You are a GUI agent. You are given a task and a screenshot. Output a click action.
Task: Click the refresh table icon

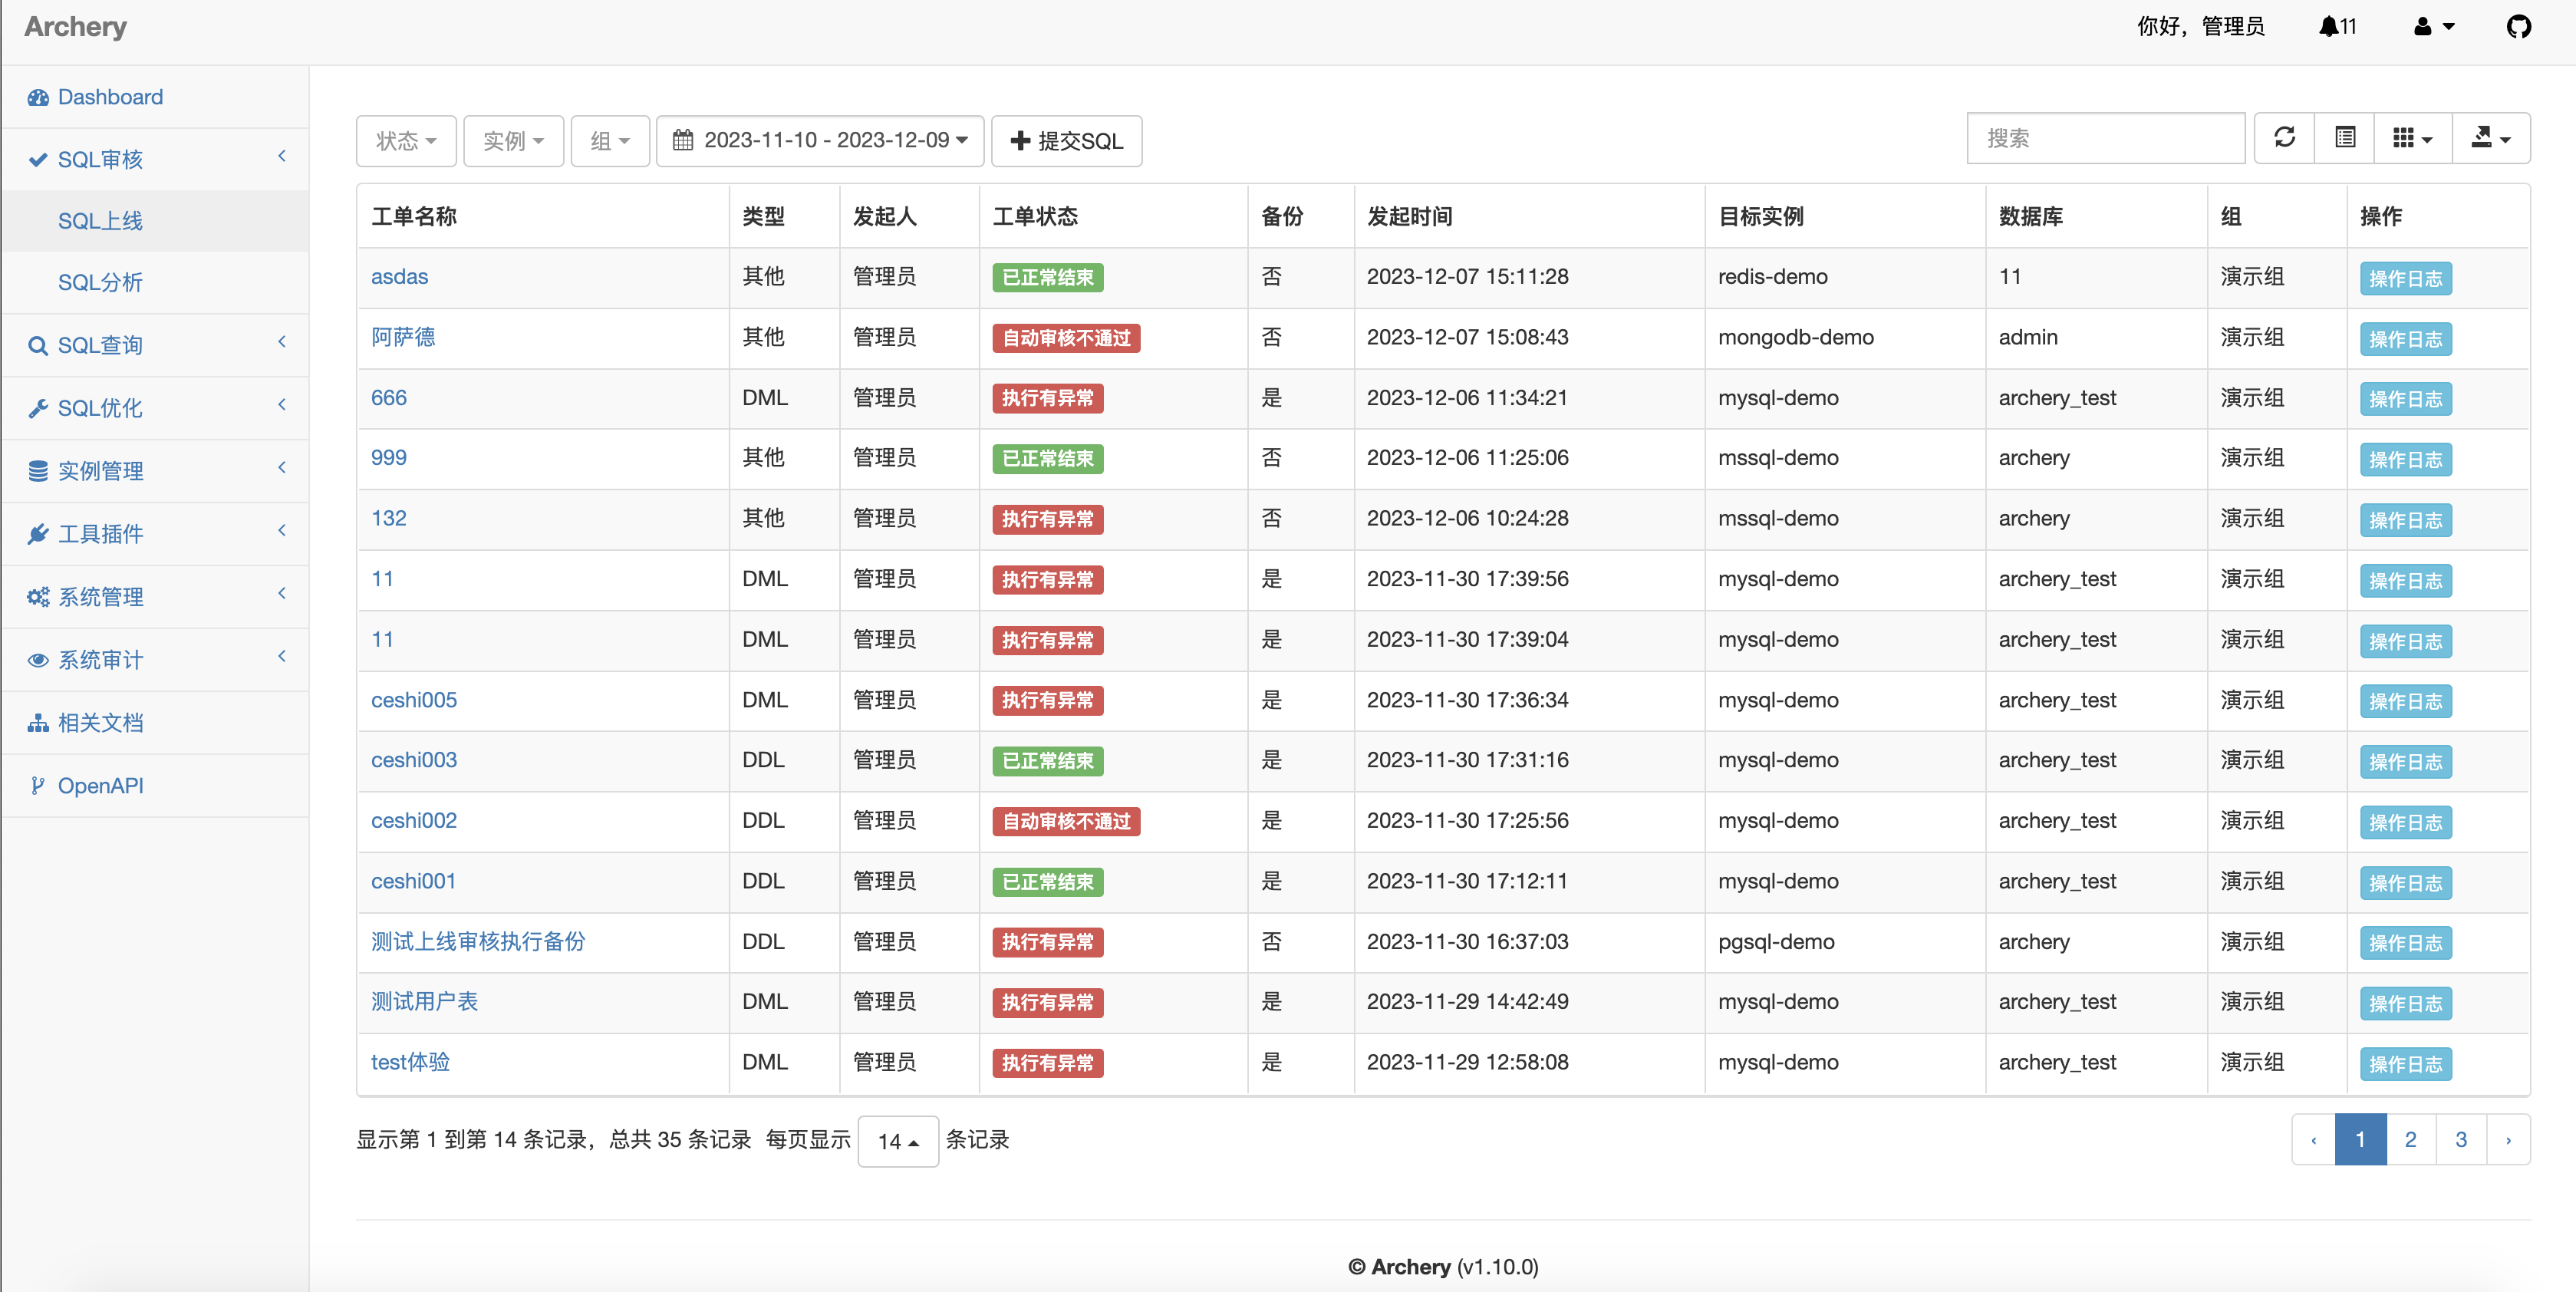[2284, 138]
